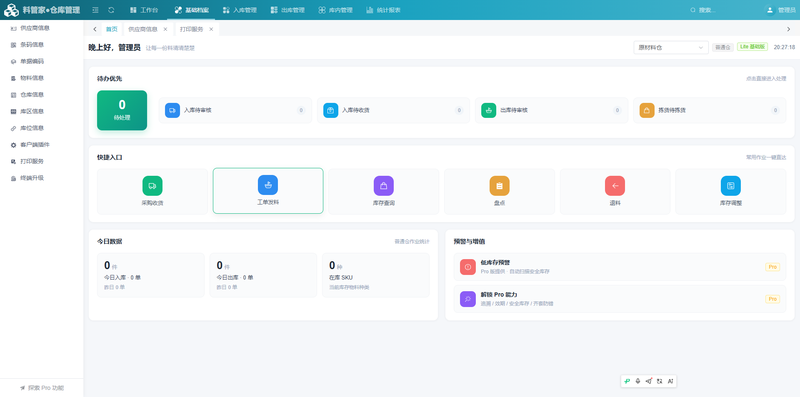
Task: Open 库存调整 blue shortcut icon
Action: click(731, 186)
